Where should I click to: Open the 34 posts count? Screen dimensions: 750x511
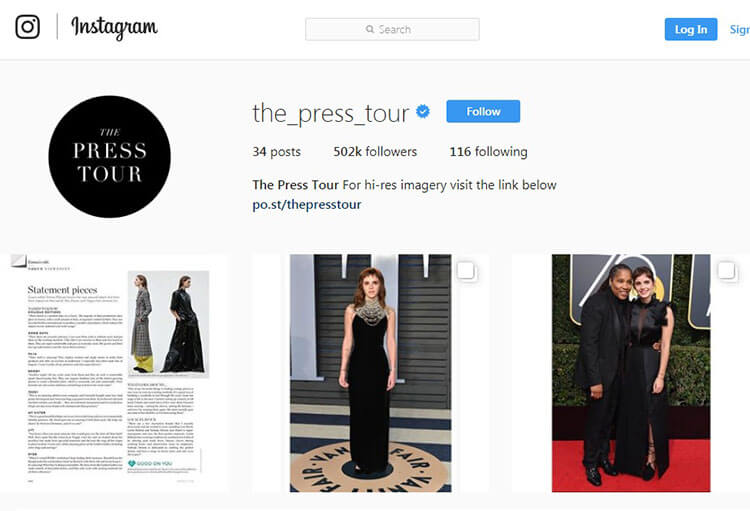(x=276, y=152)
